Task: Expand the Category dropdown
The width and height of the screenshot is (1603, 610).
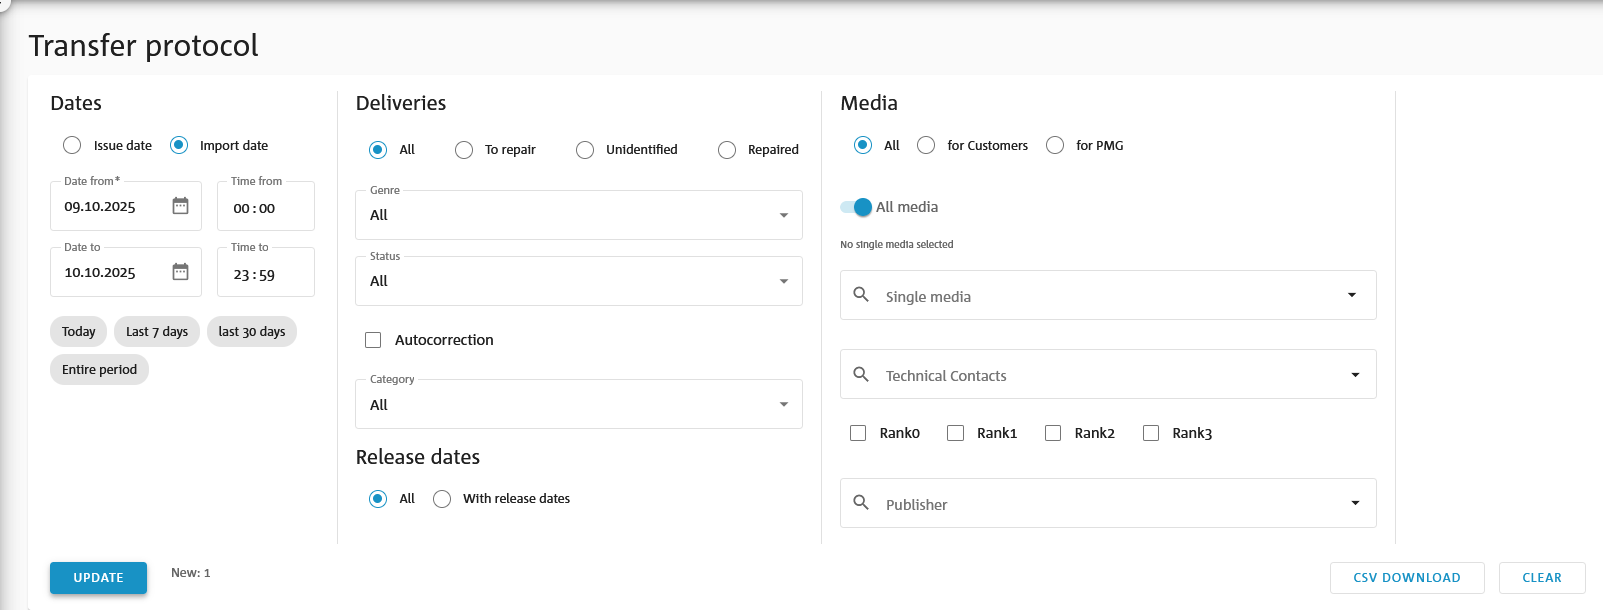Action: [x=783, y=405]
